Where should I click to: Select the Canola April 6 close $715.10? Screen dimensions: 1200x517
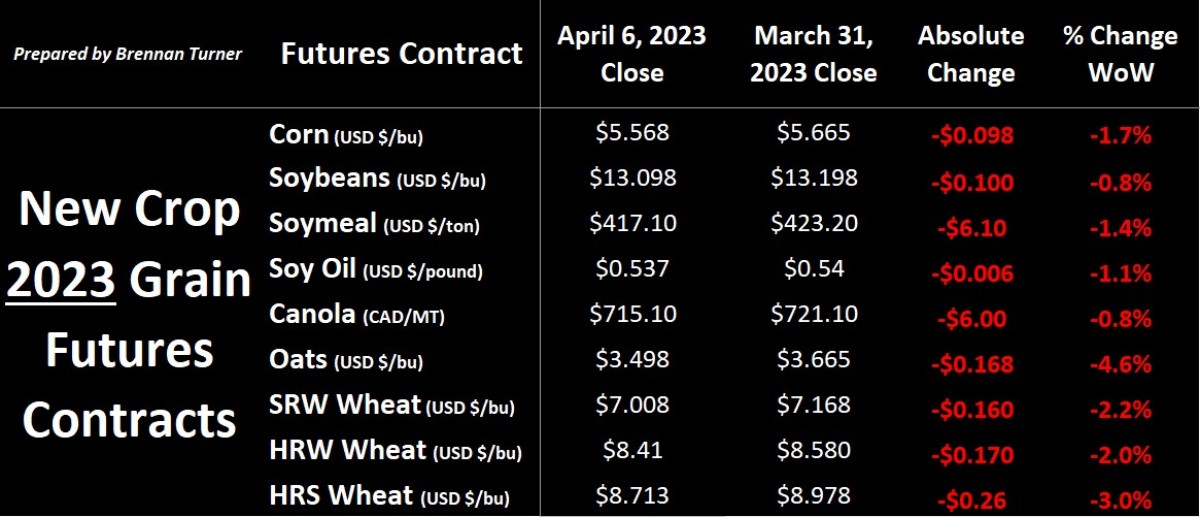pyautogui.click(x=633, y=313)
